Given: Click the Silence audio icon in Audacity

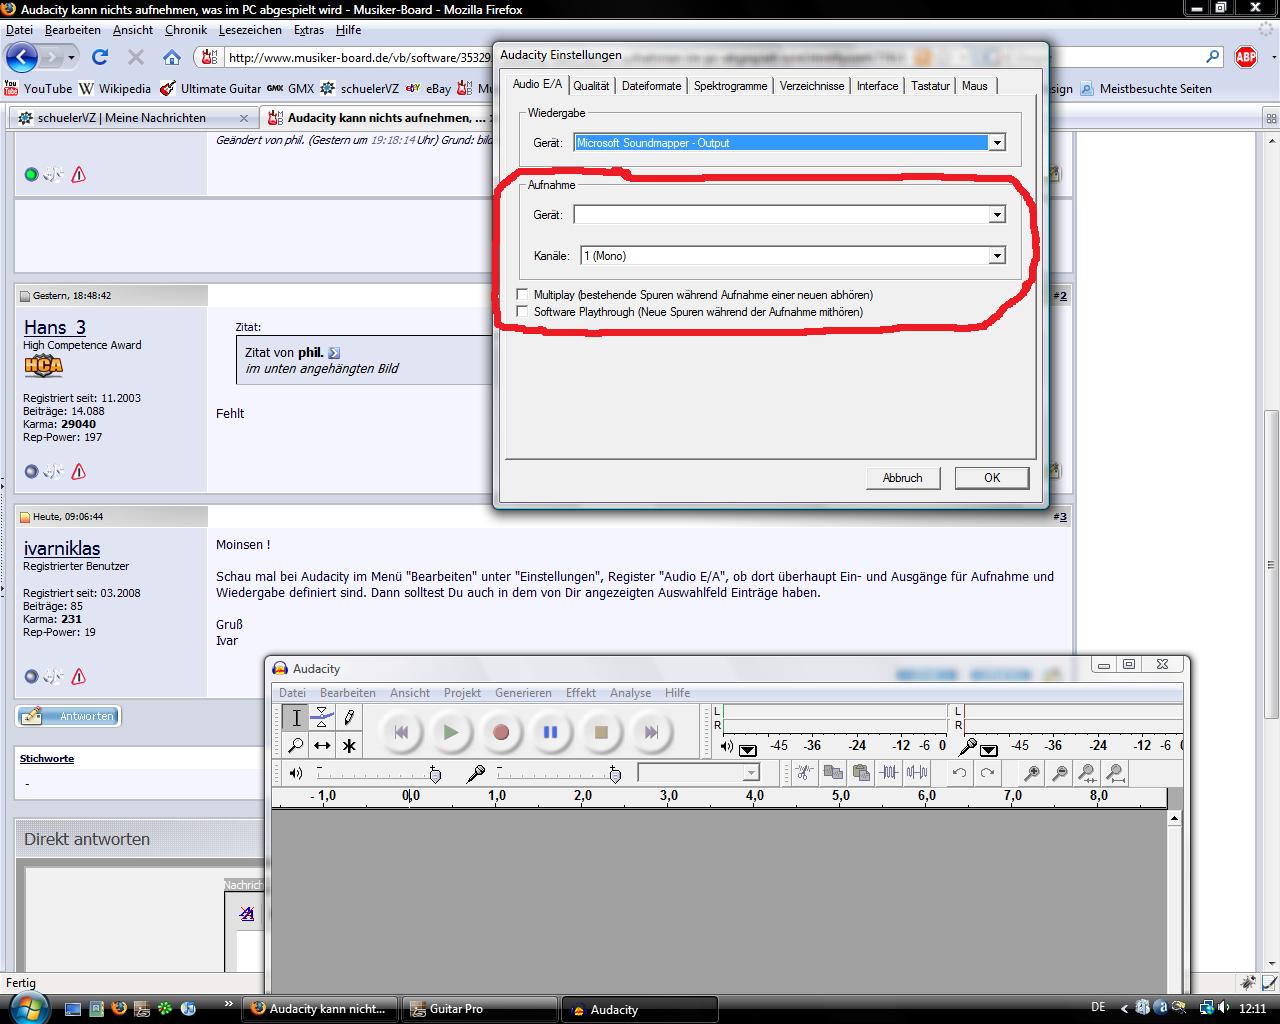Looking at the screenshot, I should [916, 772].
